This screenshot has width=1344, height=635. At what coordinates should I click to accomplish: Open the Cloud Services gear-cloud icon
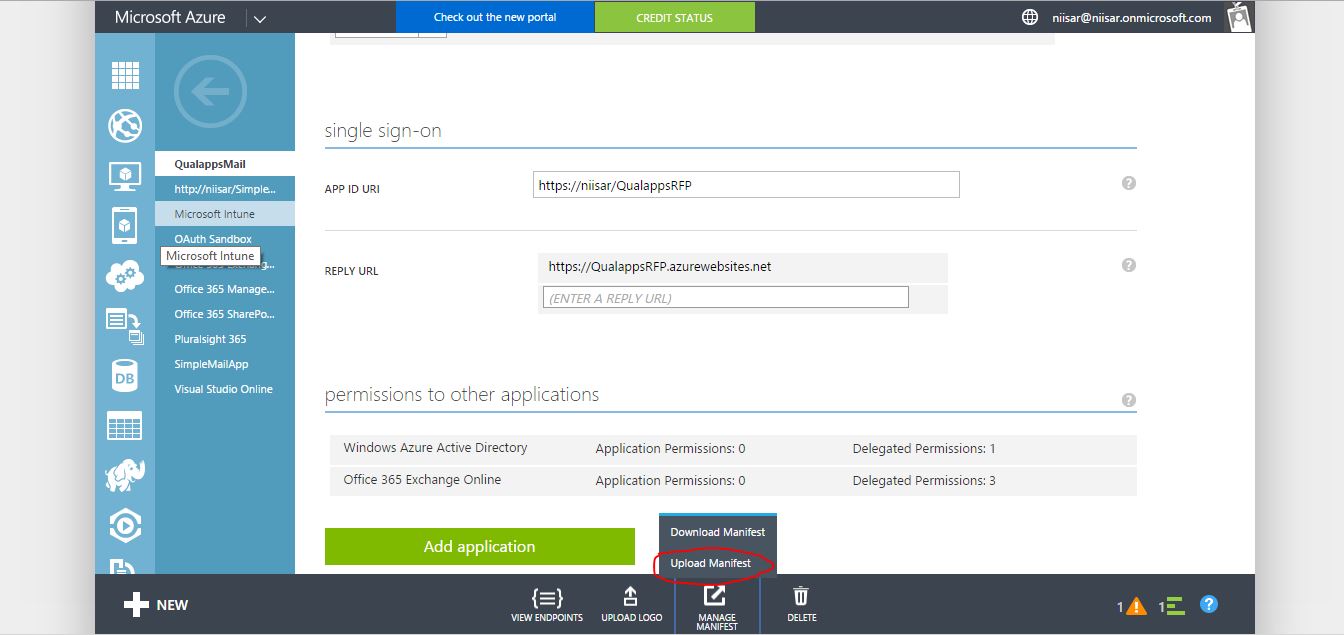[125, 275]
